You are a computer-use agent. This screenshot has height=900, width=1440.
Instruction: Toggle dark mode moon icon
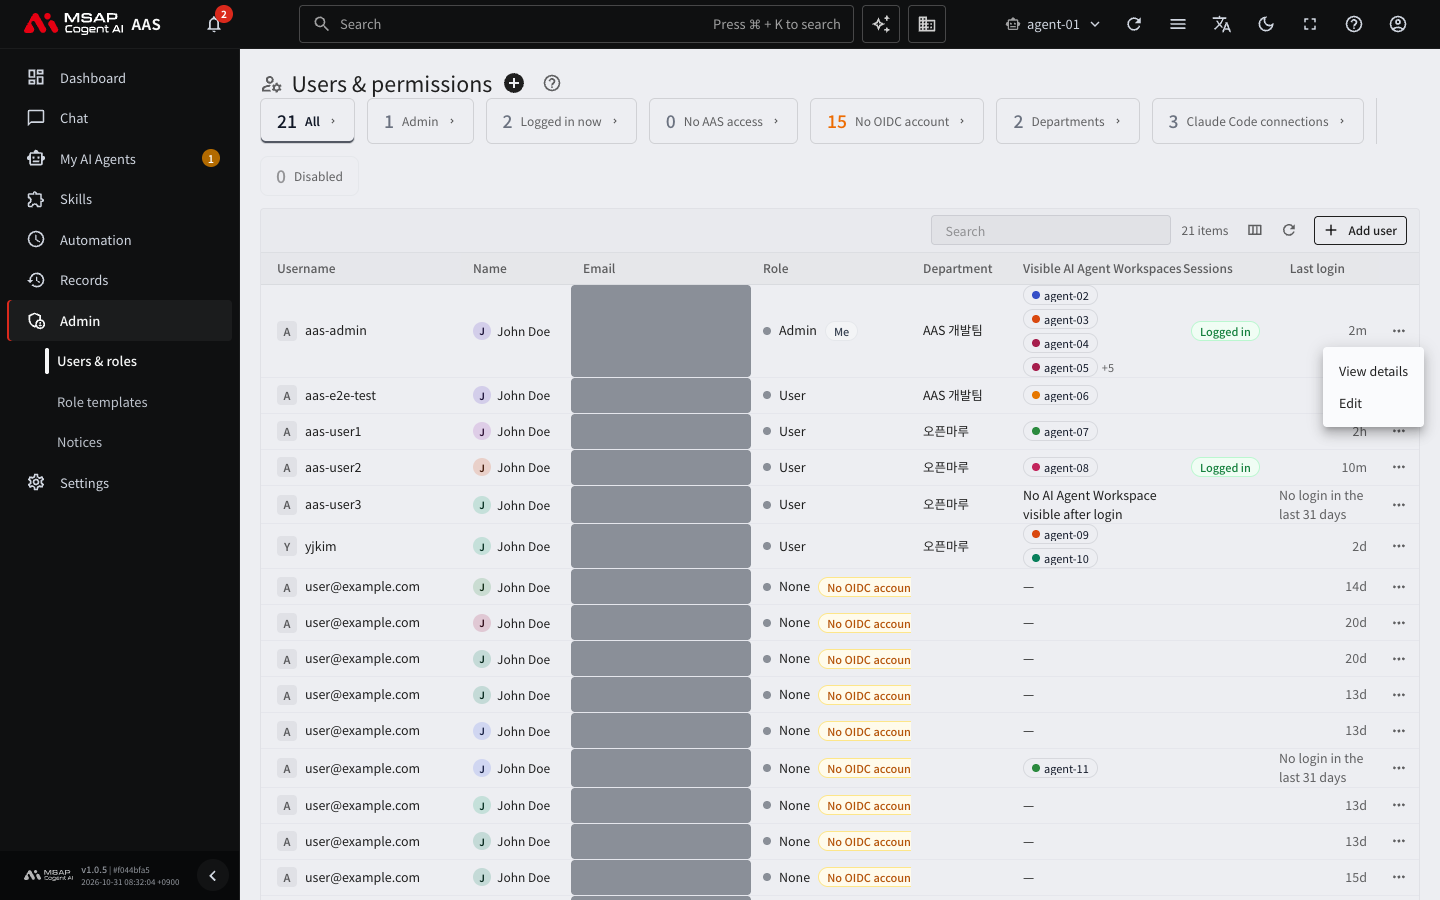(x=1266, y=24)
